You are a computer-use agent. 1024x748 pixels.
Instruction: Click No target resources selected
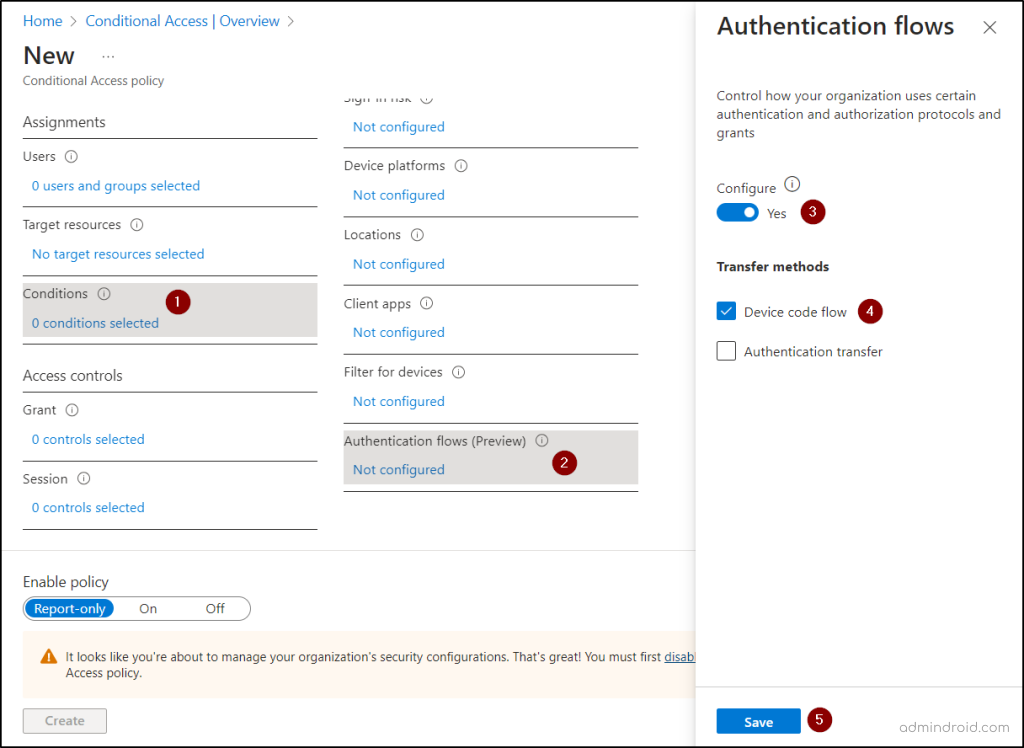pyautogui.click(x=117, y=254)
